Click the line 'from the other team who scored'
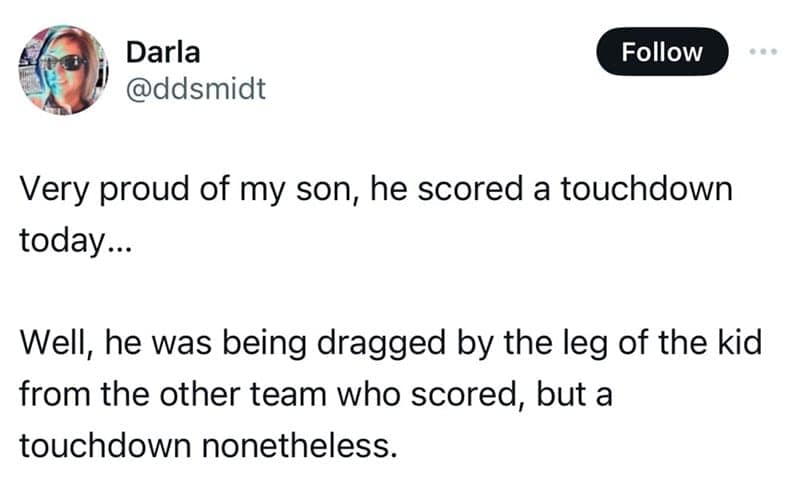800x485 pixels. pos(316,393)
